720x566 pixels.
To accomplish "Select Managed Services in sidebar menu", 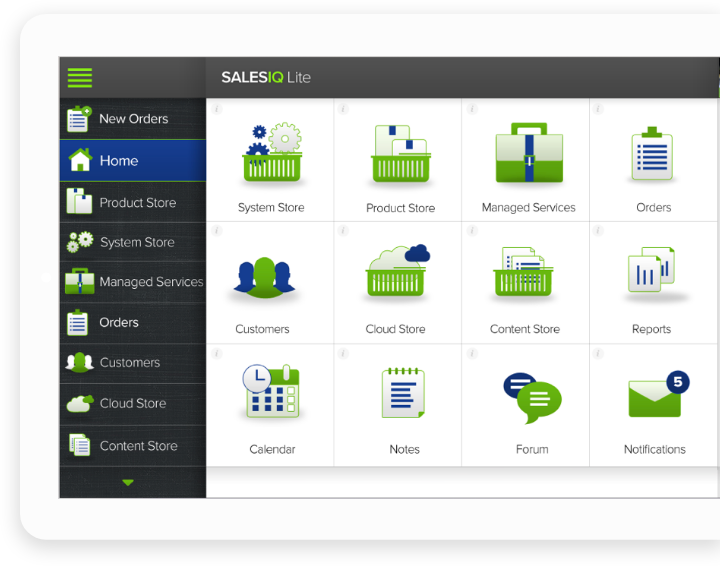I will point(133,281).
